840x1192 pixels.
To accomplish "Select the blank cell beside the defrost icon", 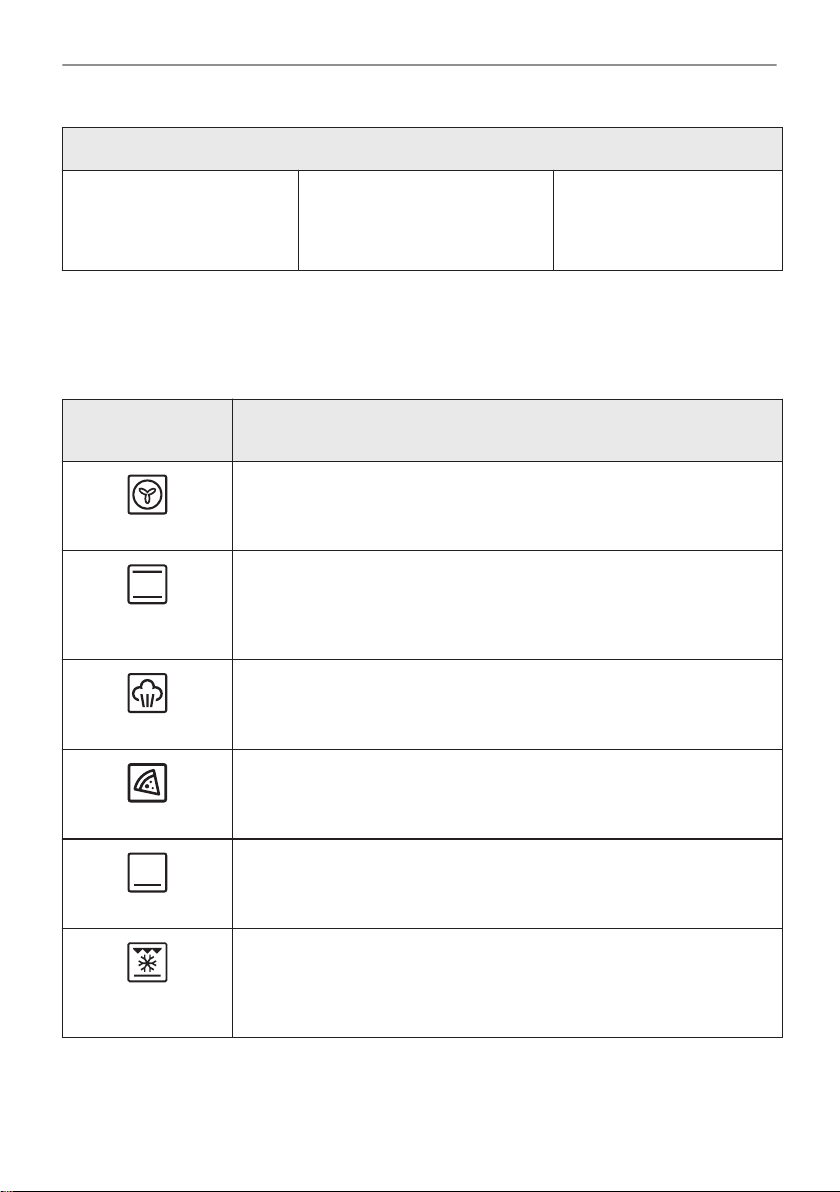I will coord(507,983).
